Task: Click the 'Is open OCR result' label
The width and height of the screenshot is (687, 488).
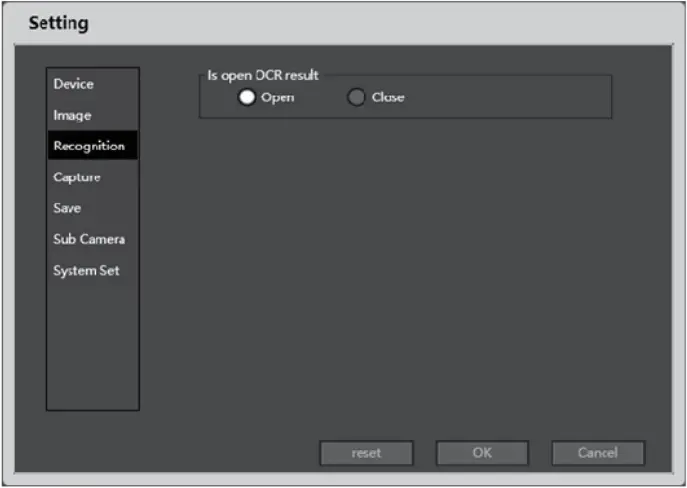Action: (x=263, y=75)
